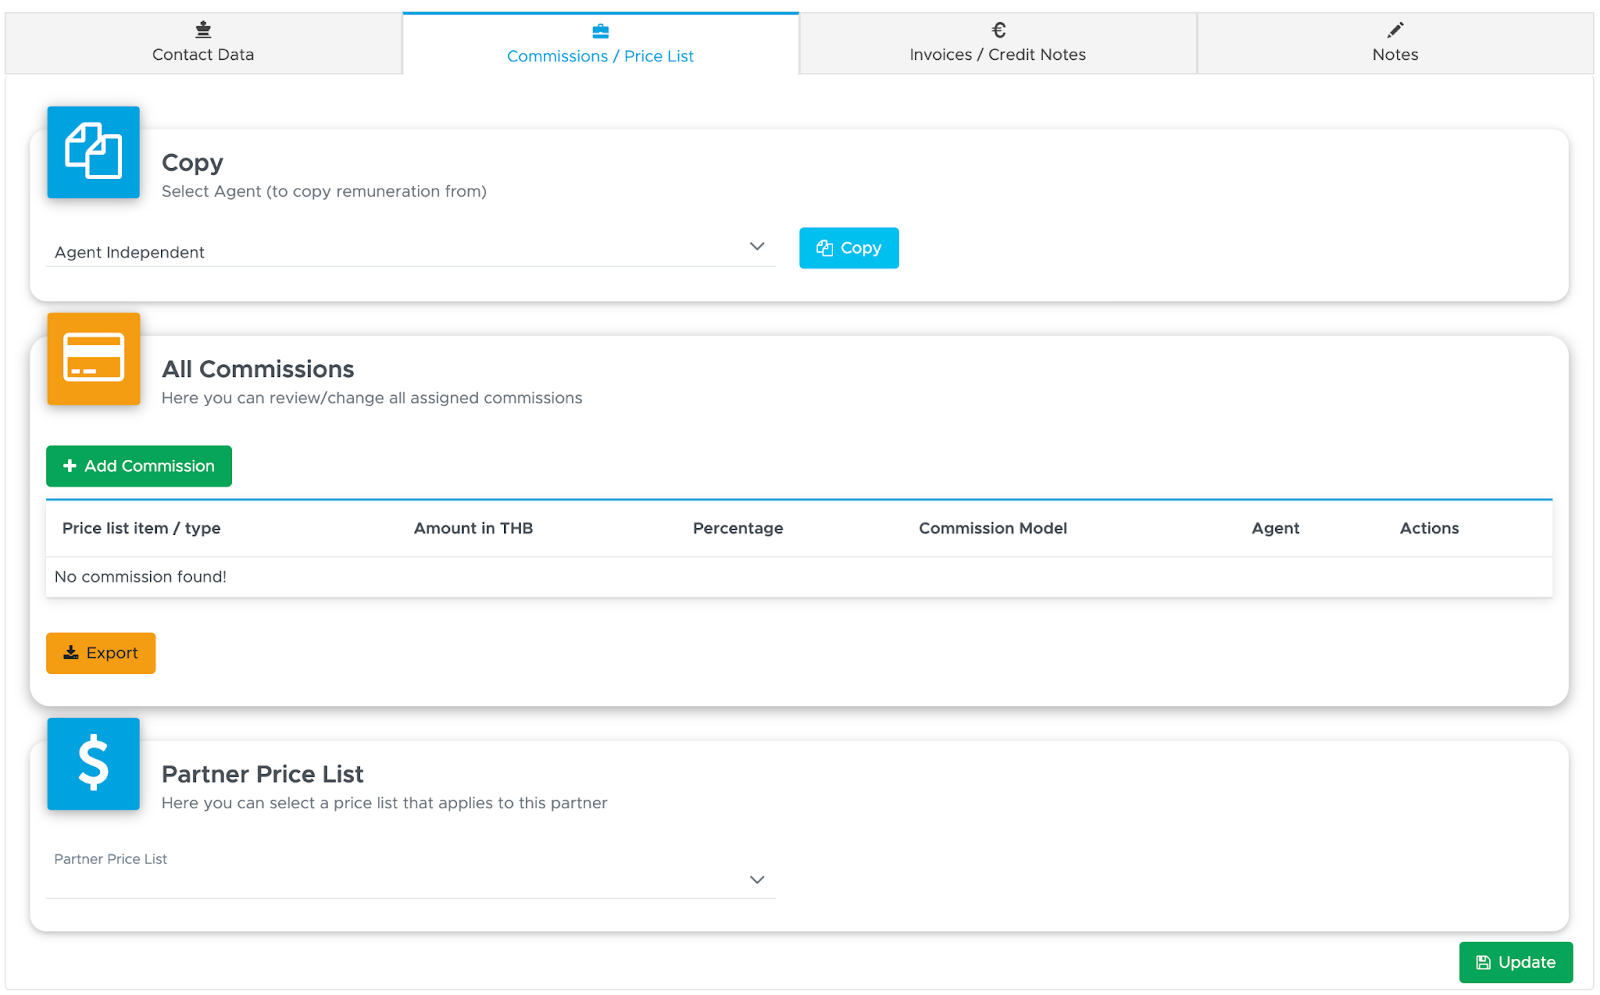The width and height of the screenshot is (1600, 995).
Task: Click the Partner Price List heading
Action: 262,774
